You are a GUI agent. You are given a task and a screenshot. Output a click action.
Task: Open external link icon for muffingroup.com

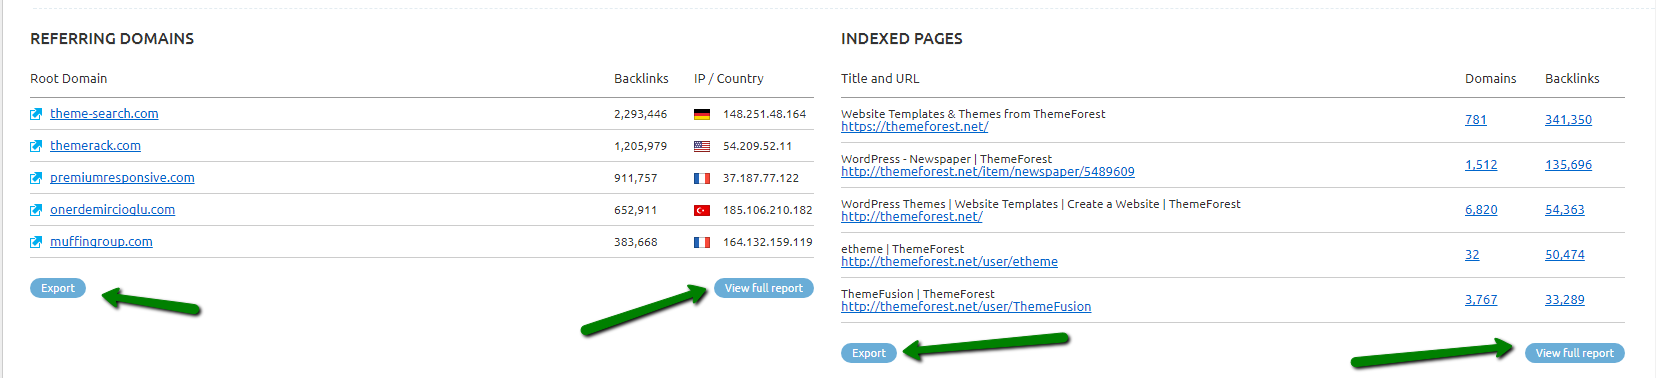pyautogui.click(x=36, y=242)
